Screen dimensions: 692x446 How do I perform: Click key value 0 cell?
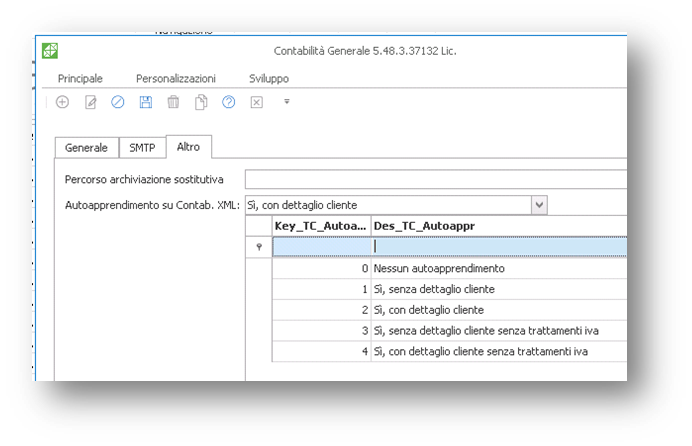point(321,268)
